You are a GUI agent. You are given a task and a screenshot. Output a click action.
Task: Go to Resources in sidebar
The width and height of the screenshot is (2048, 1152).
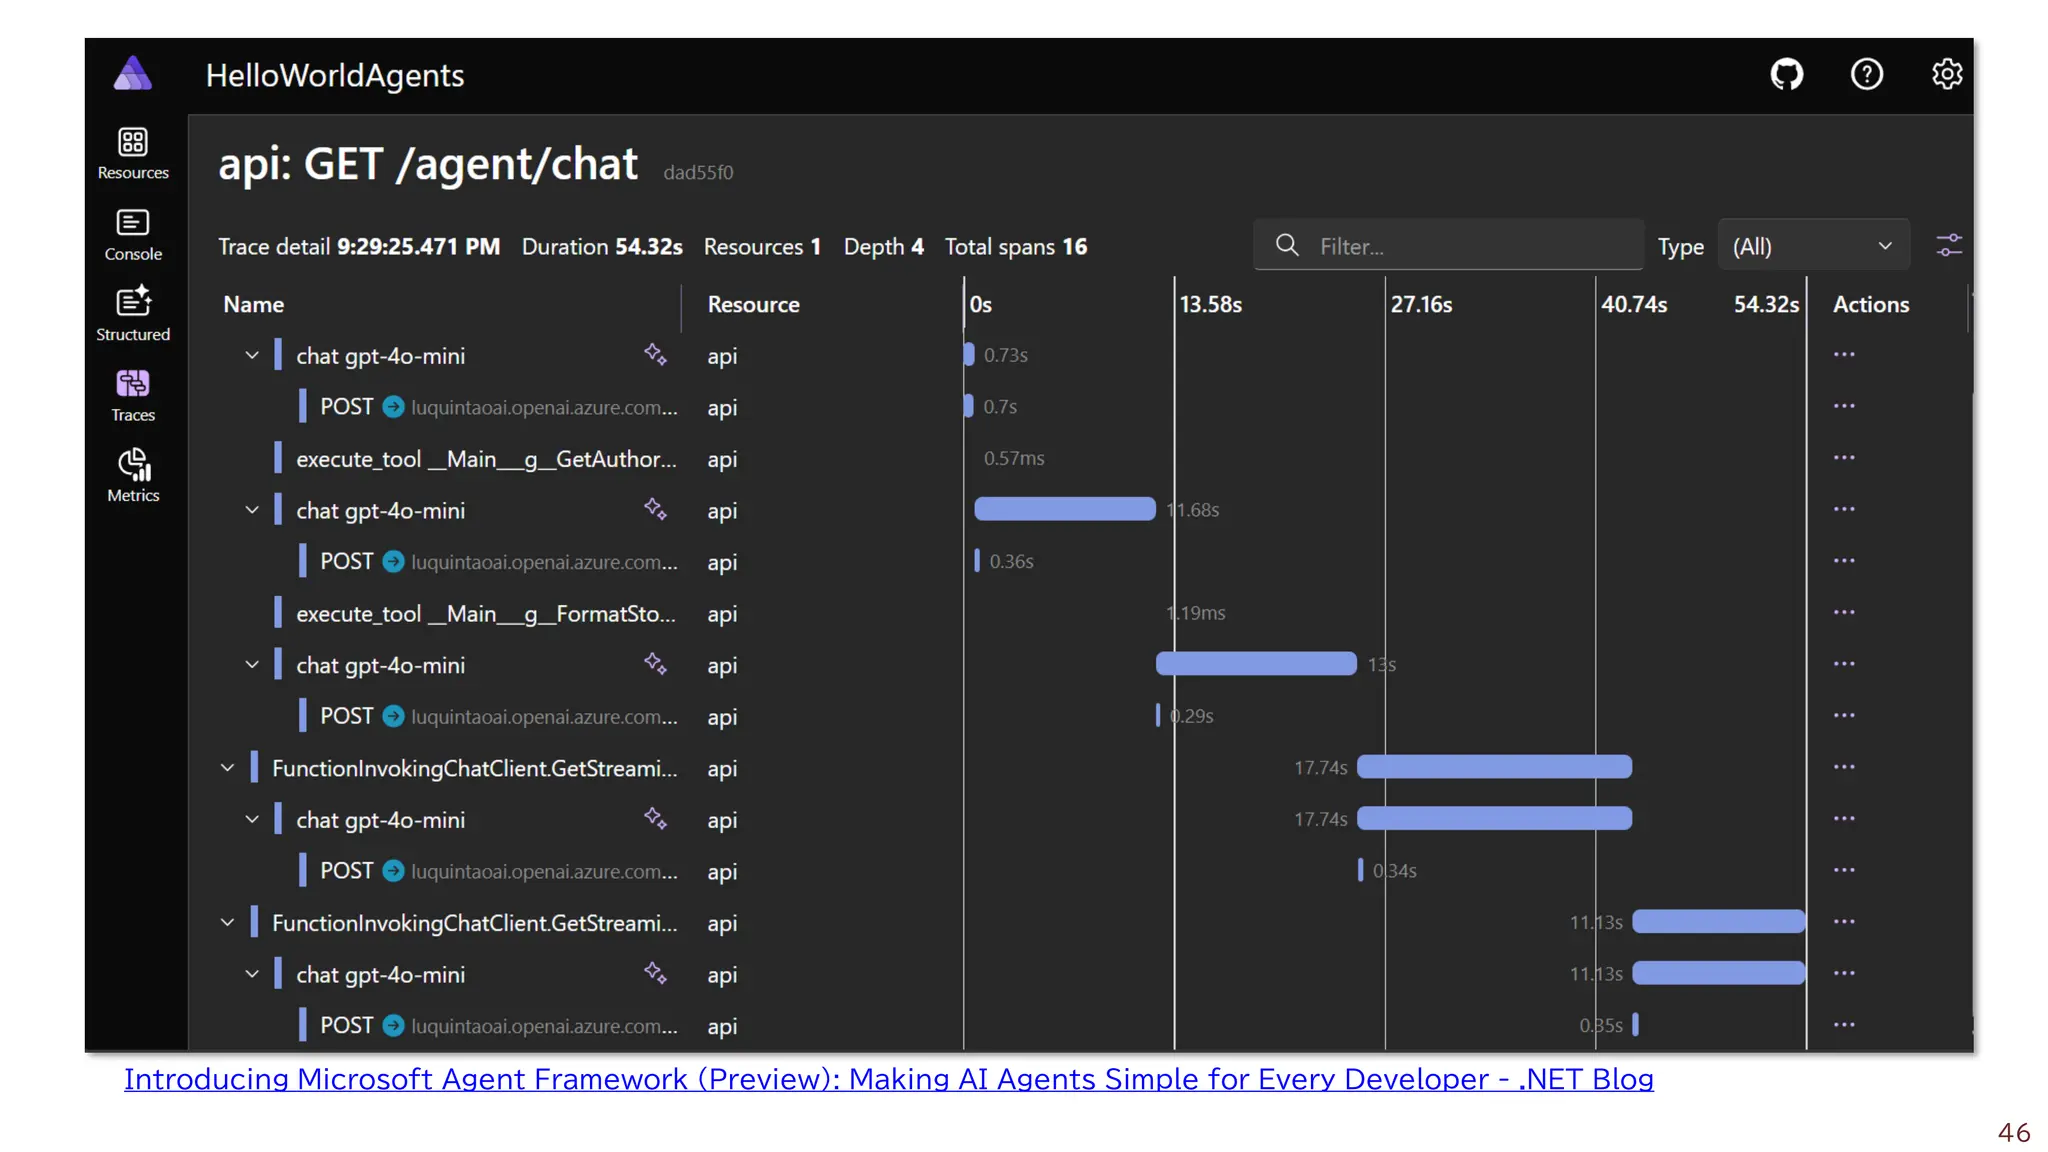(133, 153)
